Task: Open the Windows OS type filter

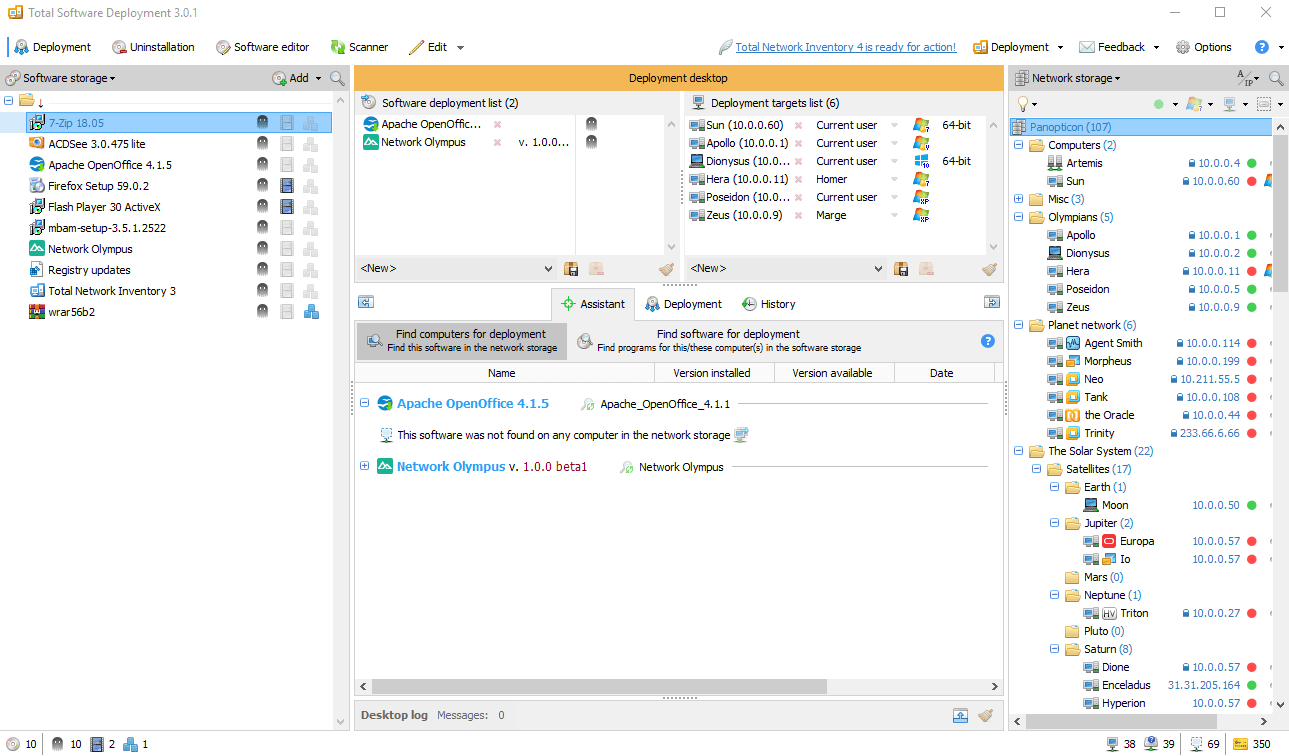Action: (1197, 103)
